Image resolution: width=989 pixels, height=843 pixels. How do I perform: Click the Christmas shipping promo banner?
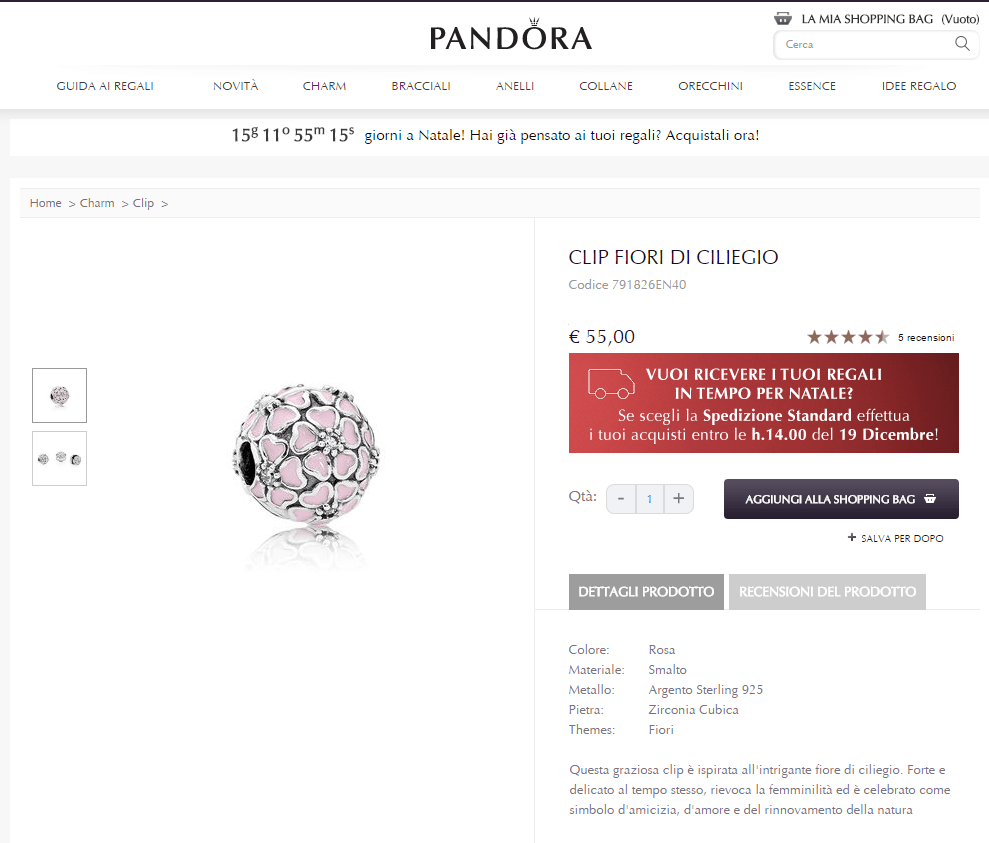click(763, 403)
